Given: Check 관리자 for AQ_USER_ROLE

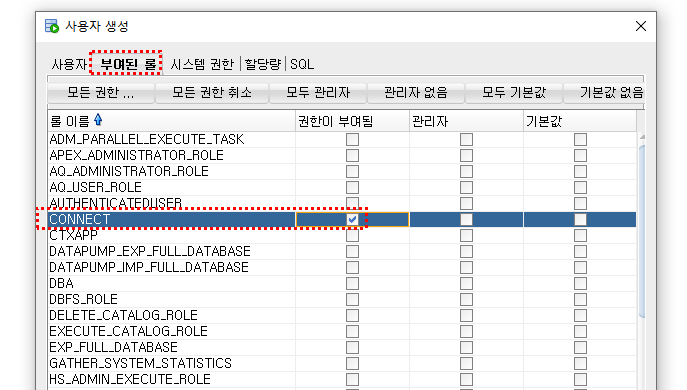Looking at the screenshot, I should (x=466, y=188).
